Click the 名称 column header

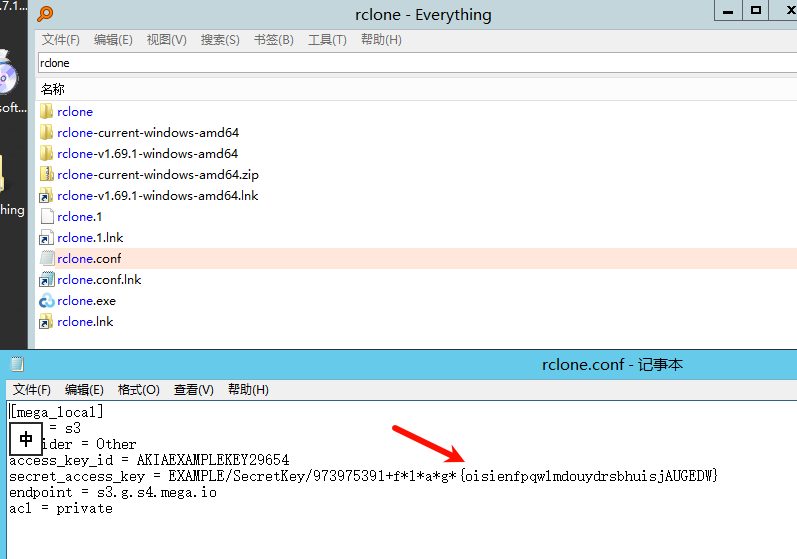tap(53, 89)
